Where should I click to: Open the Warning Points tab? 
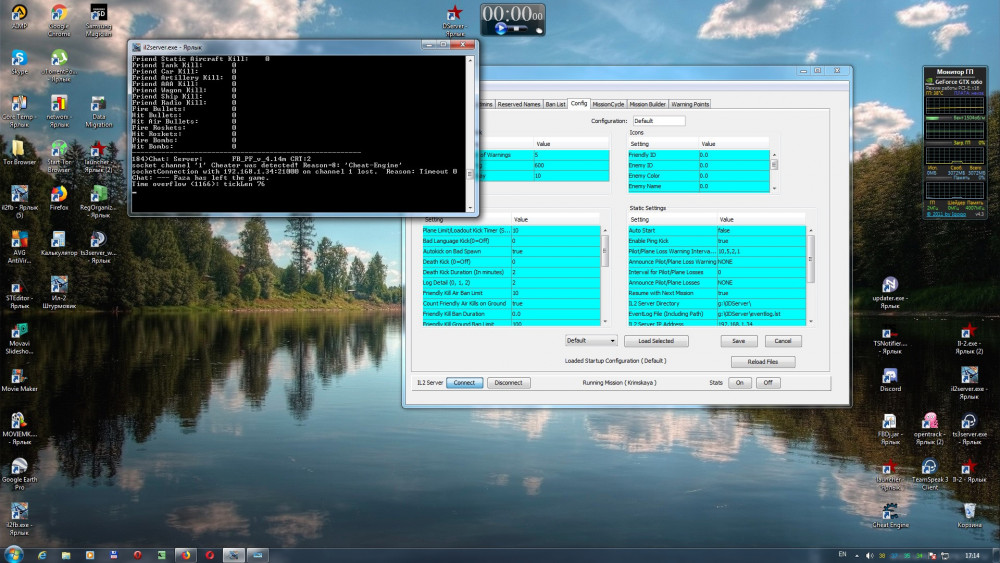[x=690, y=104]
